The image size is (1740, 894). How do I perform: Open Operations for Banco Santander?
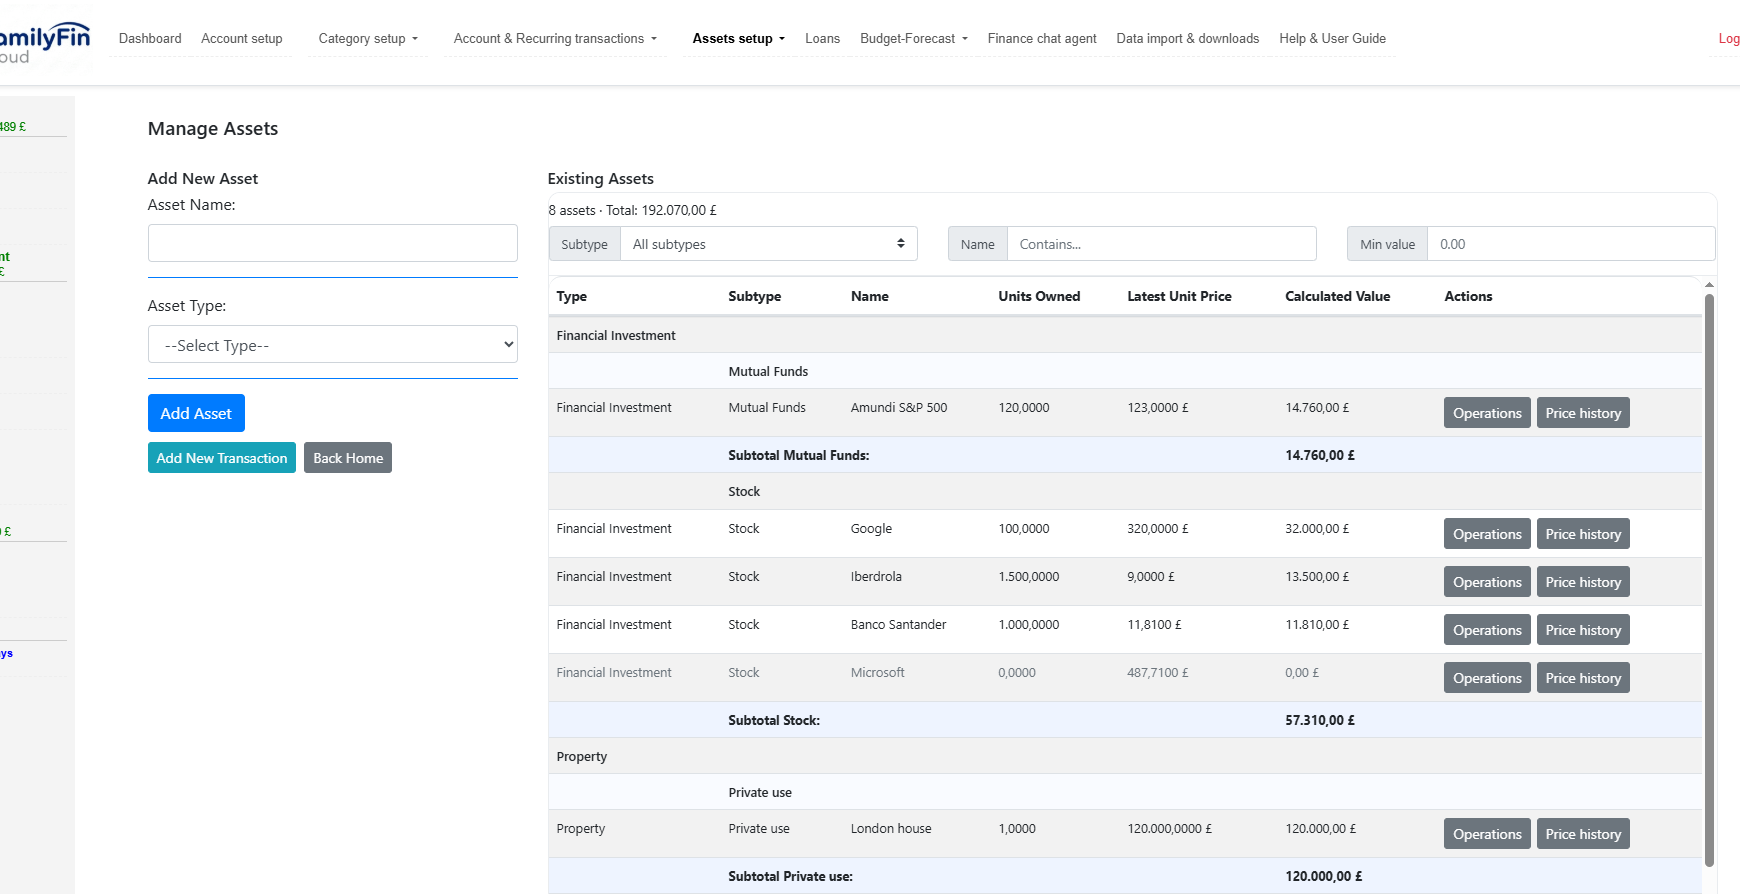click(x=1487, y=630)
